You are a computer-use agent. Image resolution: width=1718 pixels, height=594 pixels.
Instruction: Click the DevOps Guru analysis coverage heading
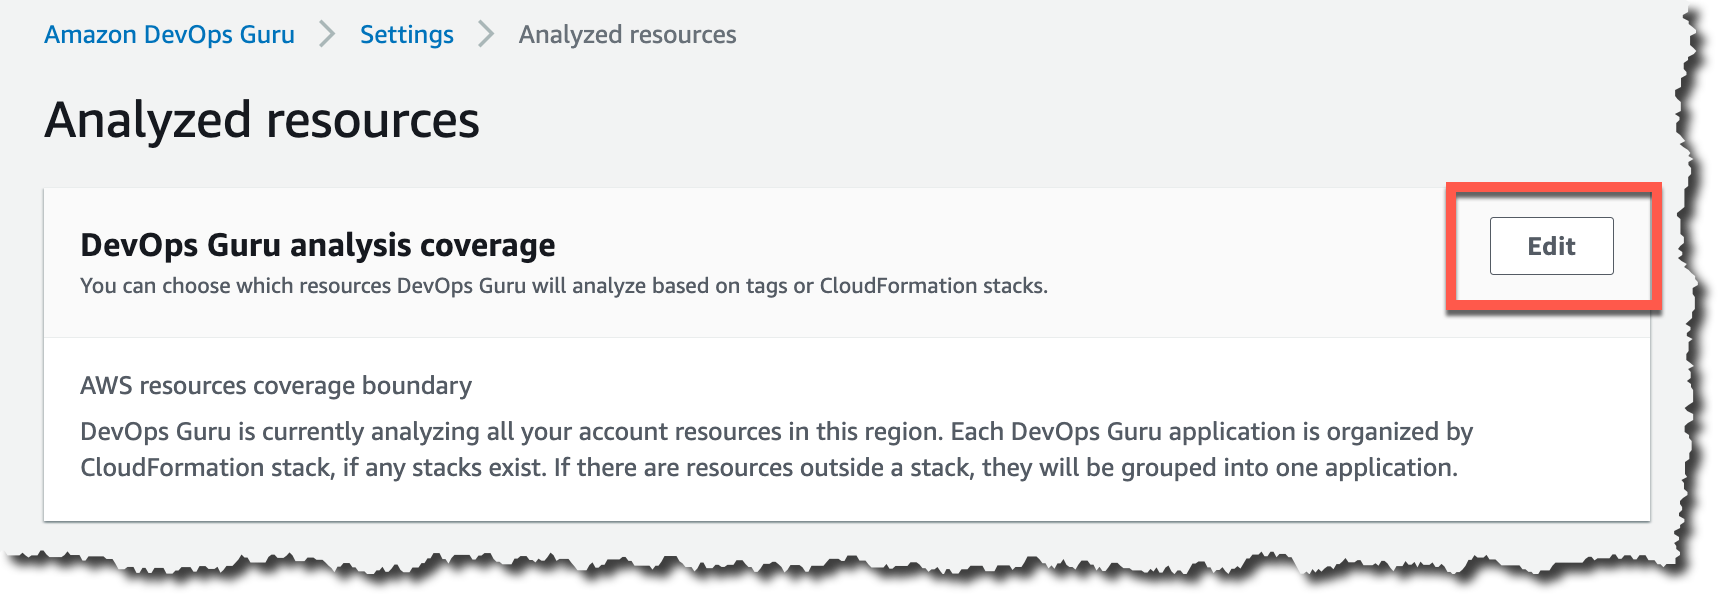pos(318,245)
